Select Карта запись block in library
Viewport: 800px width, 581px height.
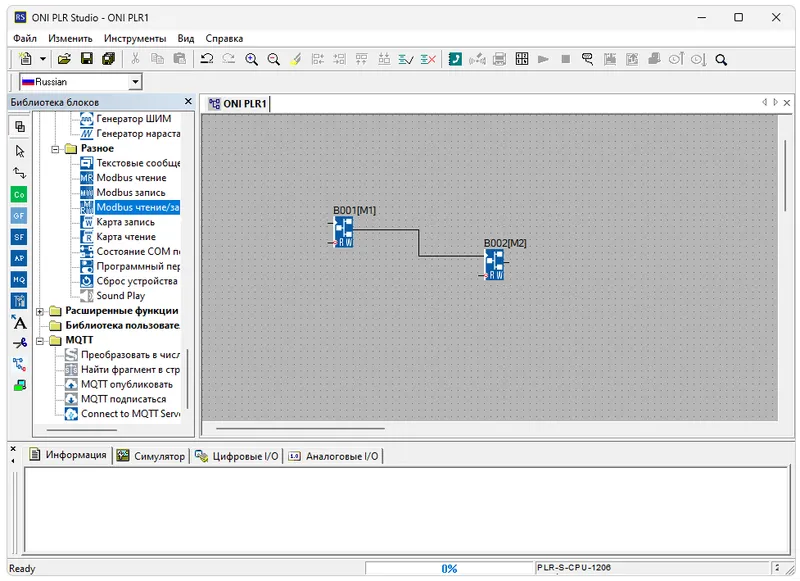coord(126,222)
